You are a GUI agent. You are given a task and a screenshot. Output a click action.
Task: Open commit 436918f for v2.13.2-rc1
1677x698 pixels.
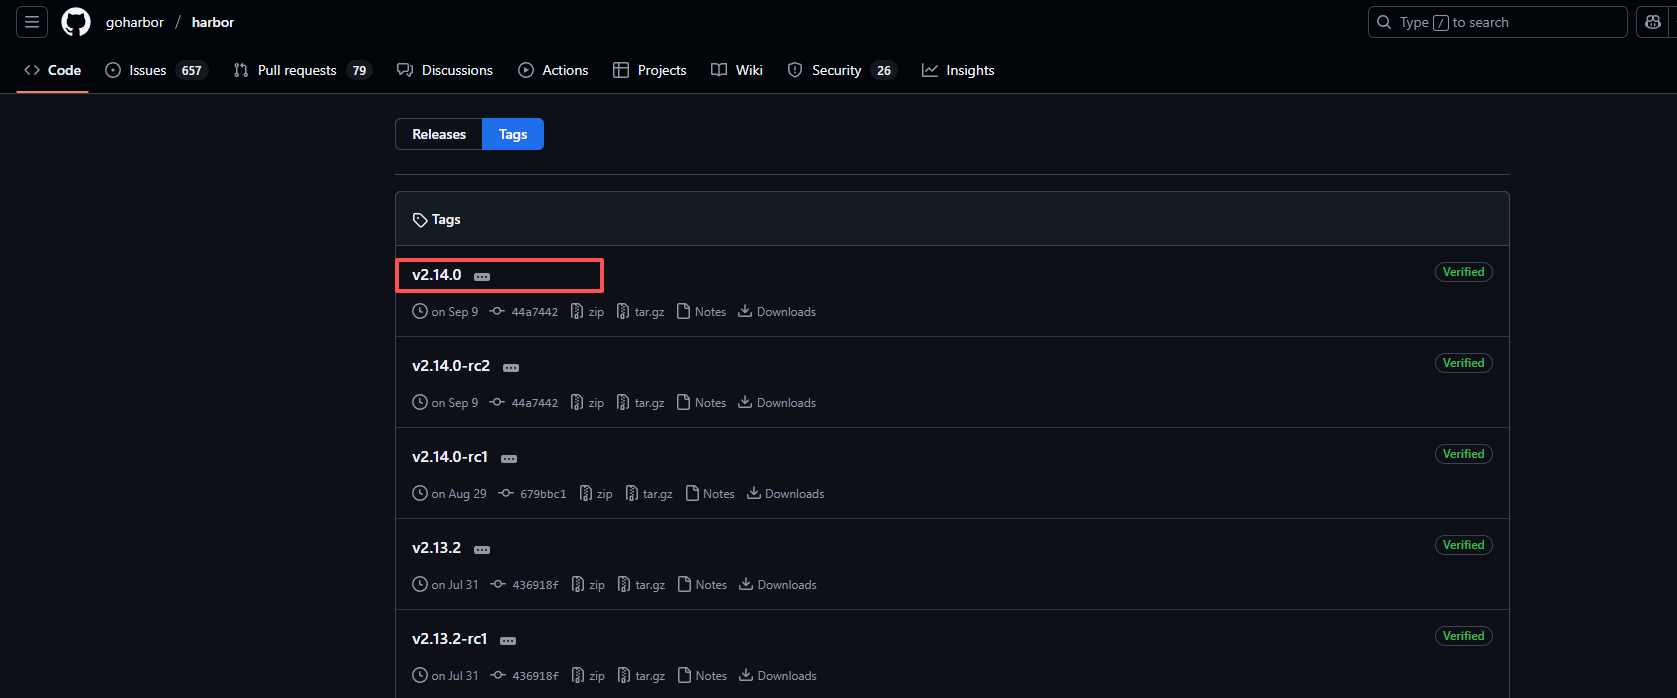click(x=525, y=676)
